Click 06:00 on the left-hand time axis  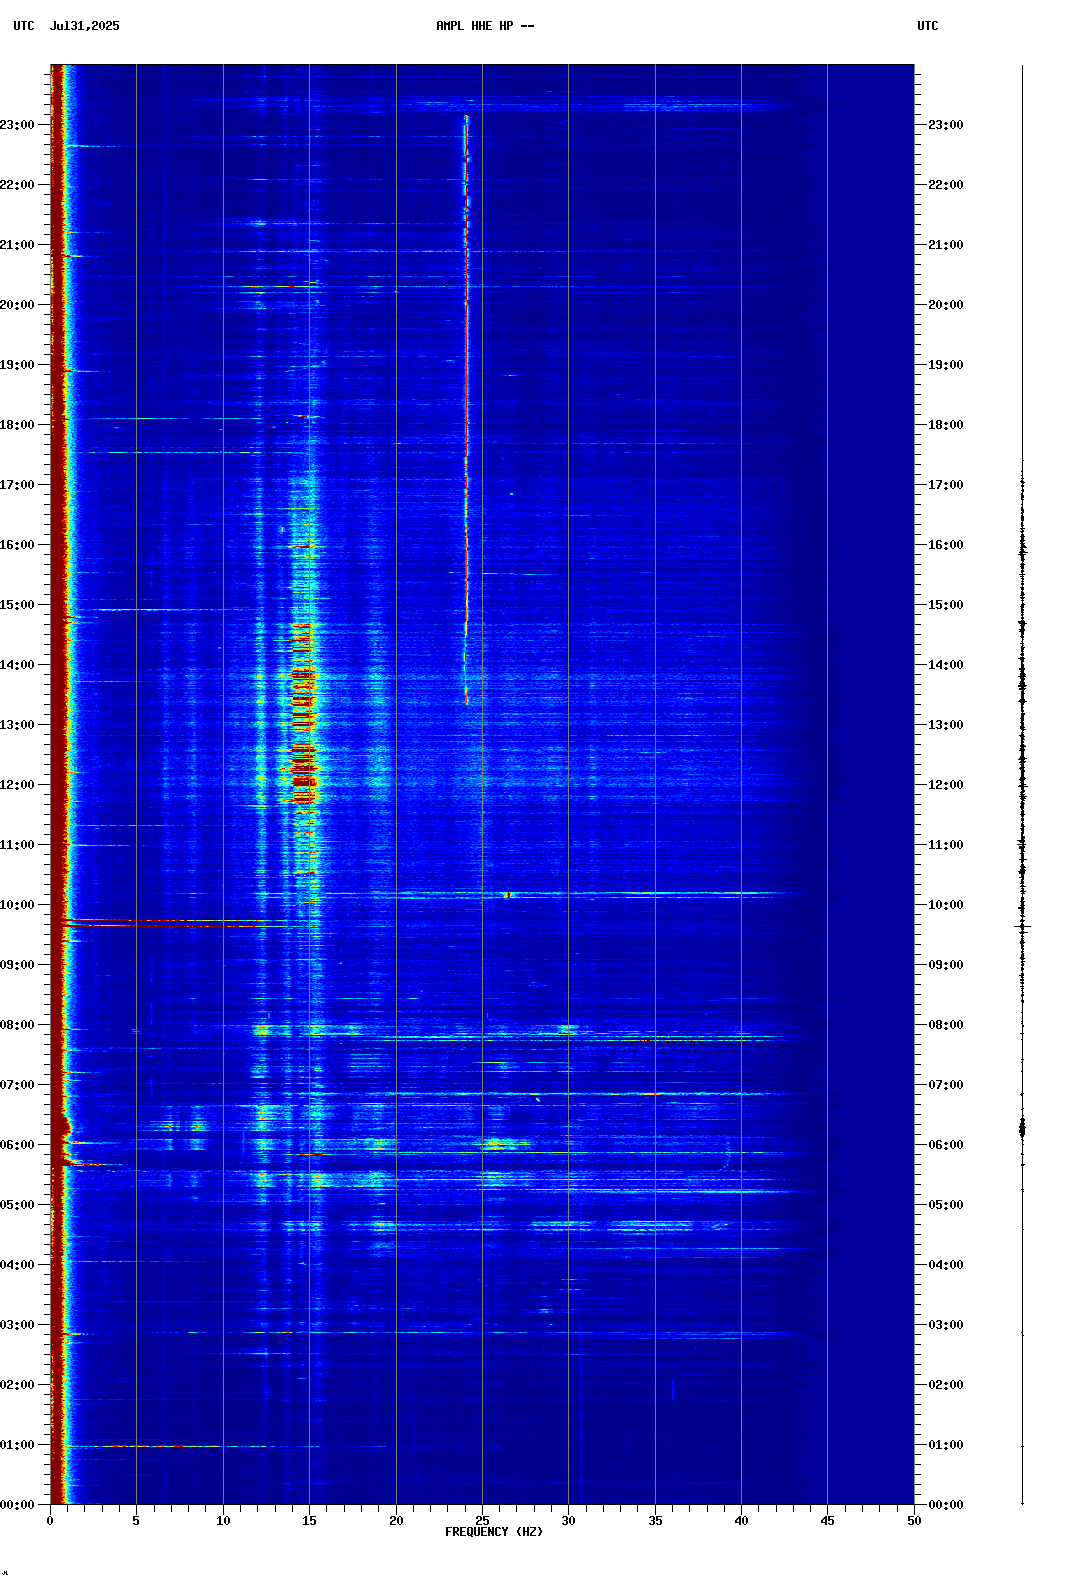point(18,1145)
